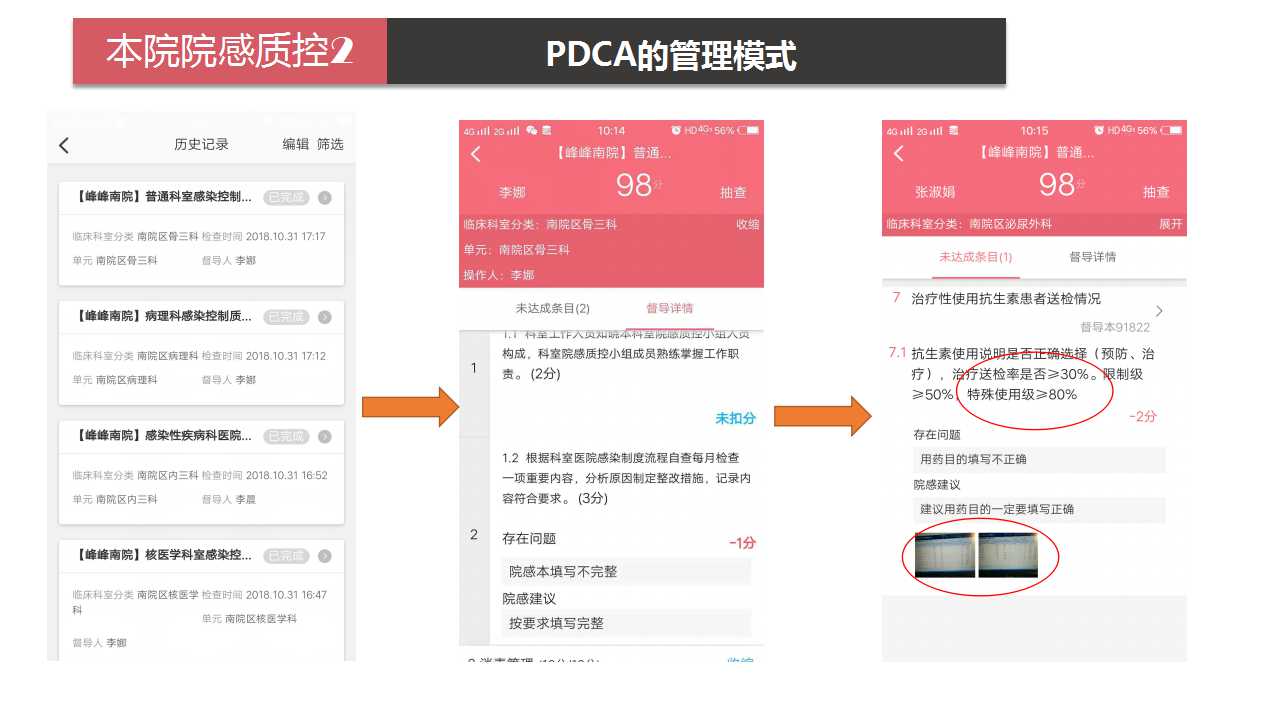Open the 核医学科室感染控 record card

click(x=201, y=600)
